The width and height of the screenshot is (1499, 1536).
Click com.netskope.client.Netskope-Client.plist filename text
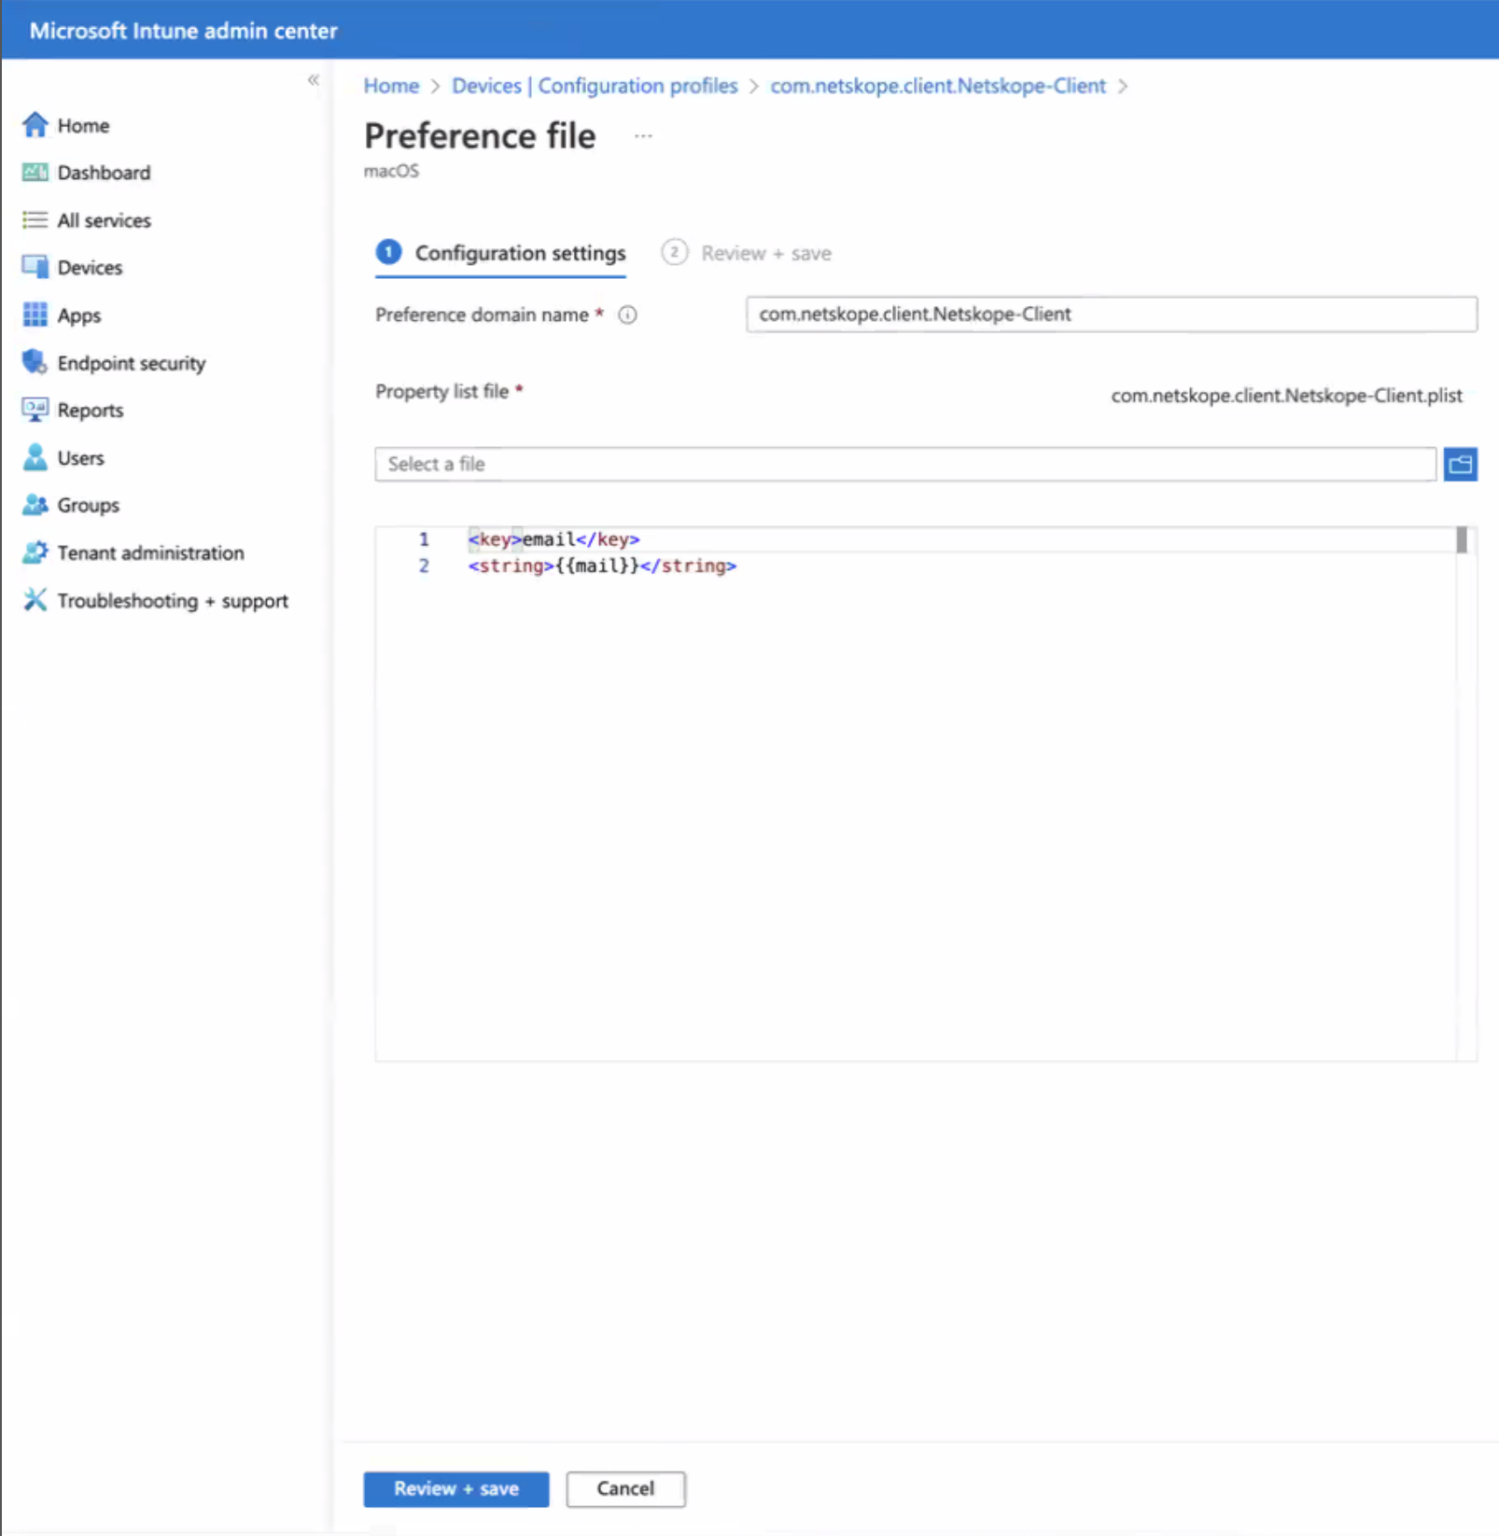(1286, 396)
